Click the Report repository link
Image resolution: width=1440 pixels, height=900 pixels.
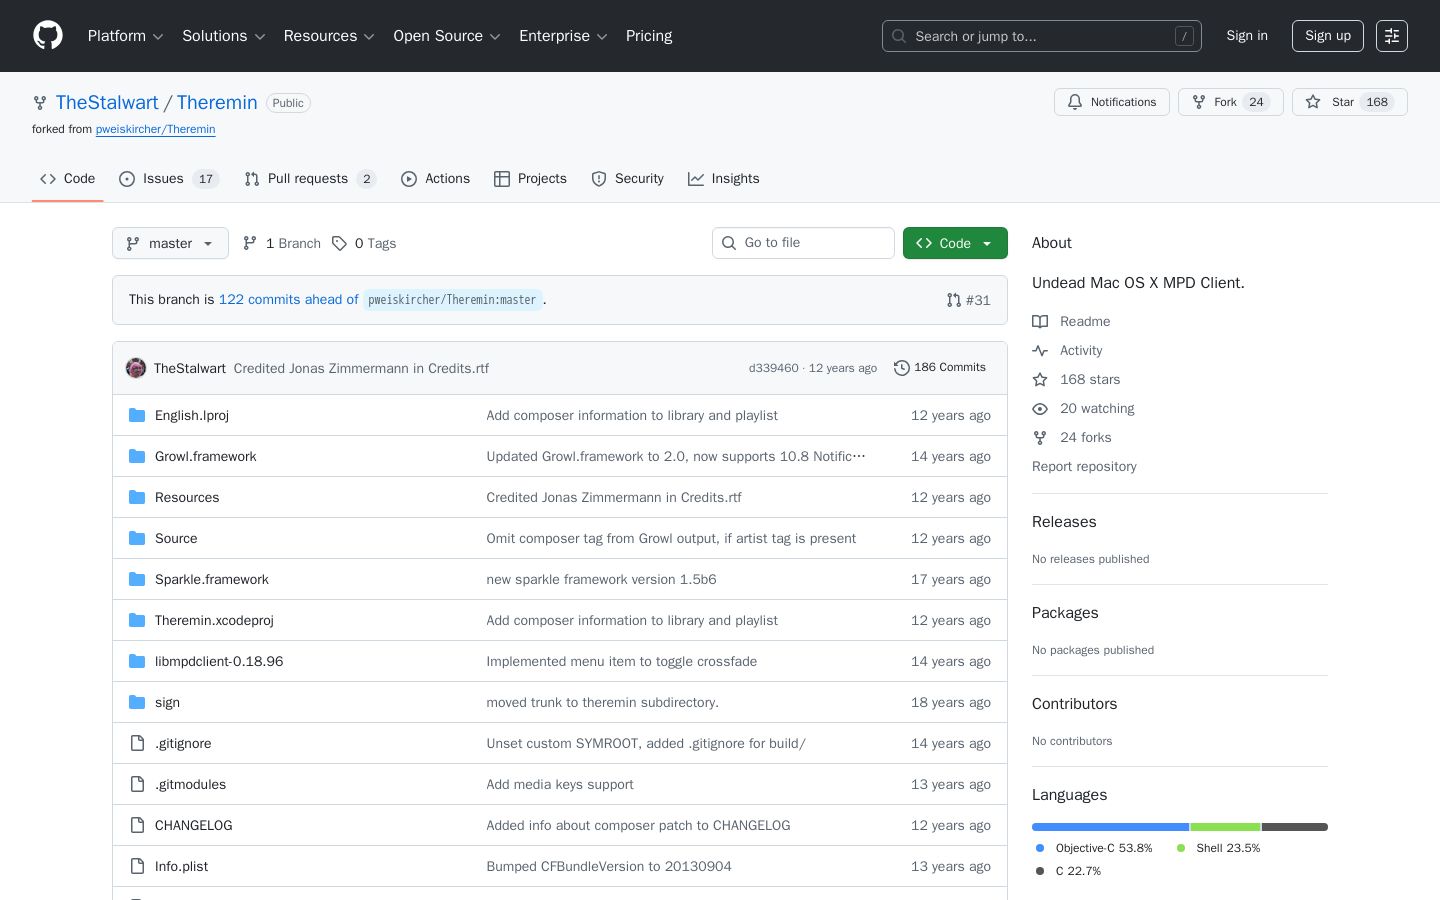1084,467
